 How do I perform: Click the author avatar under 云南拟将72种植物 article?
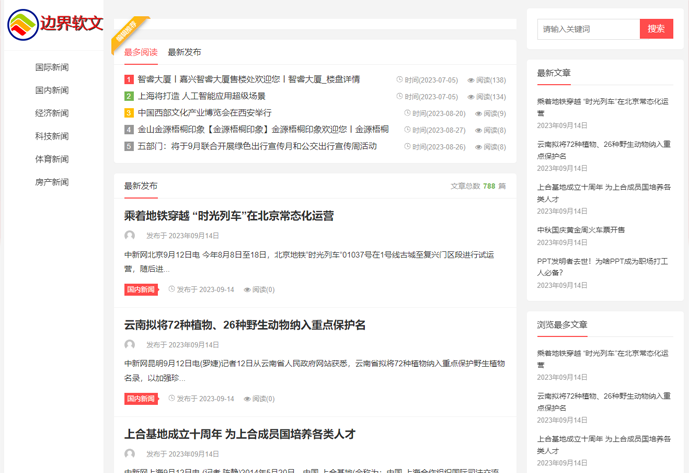coord(130,345)
